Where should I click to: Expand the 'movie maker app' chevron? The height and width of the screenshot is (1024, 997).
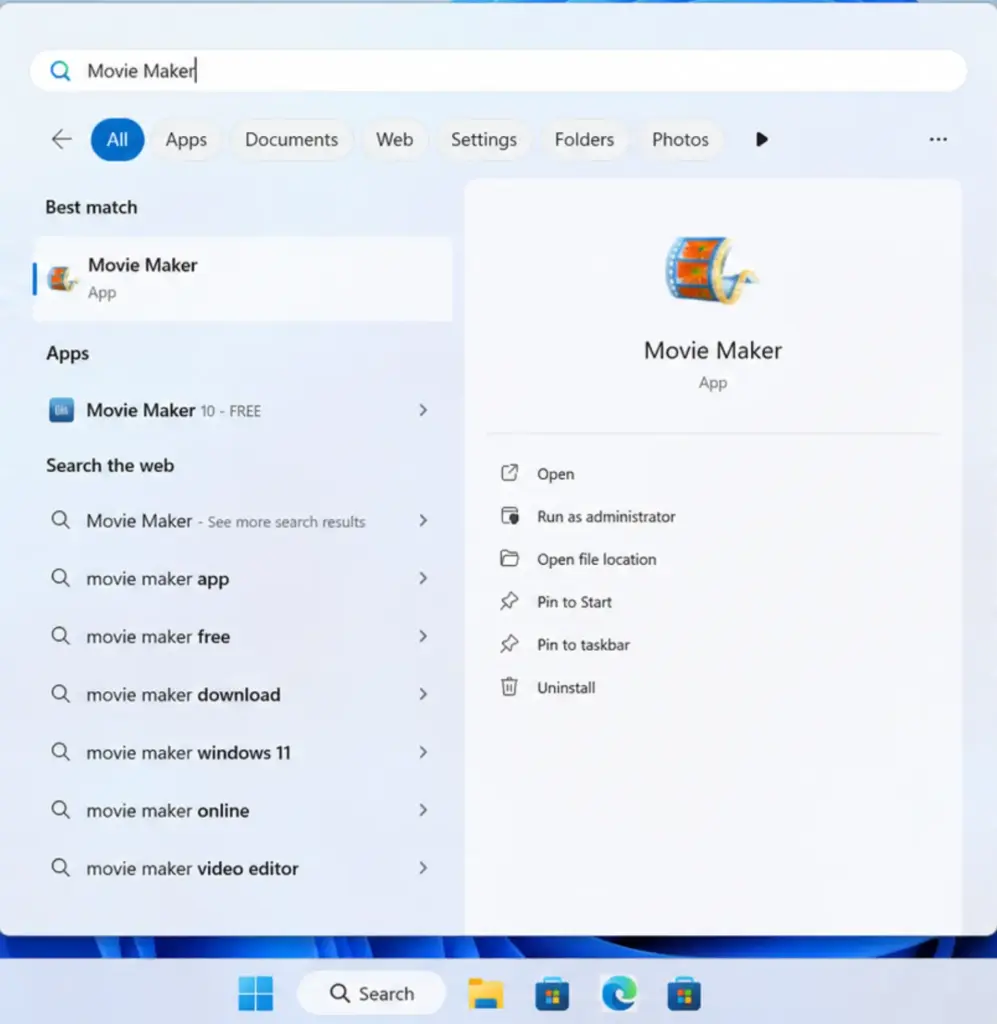pyautogui.click(x=423, y=578)
